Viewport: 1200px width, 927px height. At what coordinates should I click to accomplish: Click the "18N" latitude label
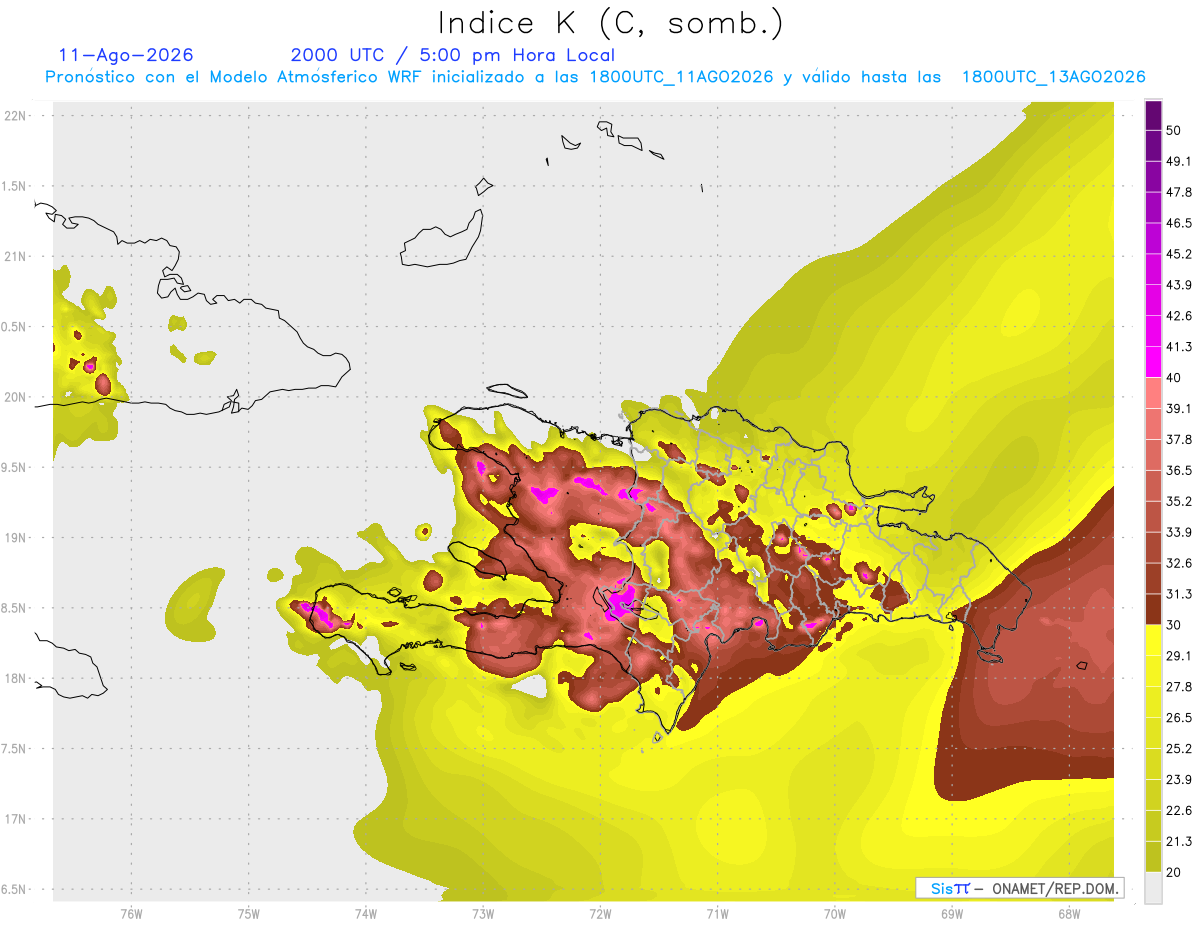tap(16, 678)
